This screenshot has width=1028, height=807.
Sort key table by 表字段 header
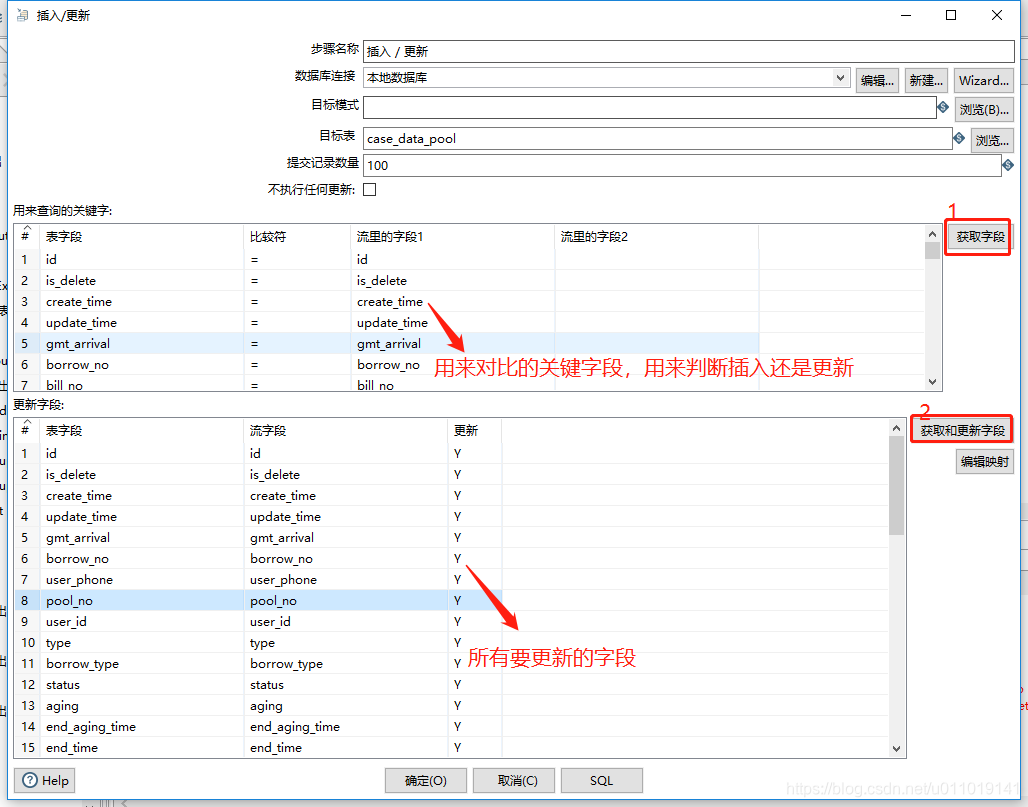141,236
